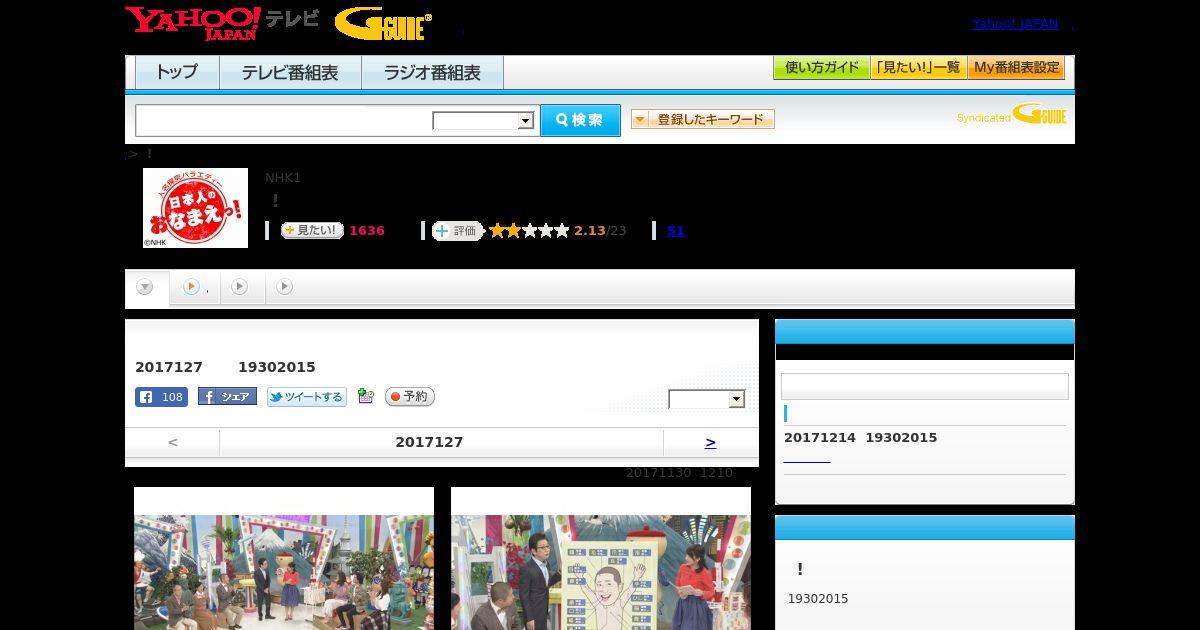Image resolution: width=1200 pixels, height=630 pixels.
Task: Click the 予約 record reservation button
Action: [410, 397]
